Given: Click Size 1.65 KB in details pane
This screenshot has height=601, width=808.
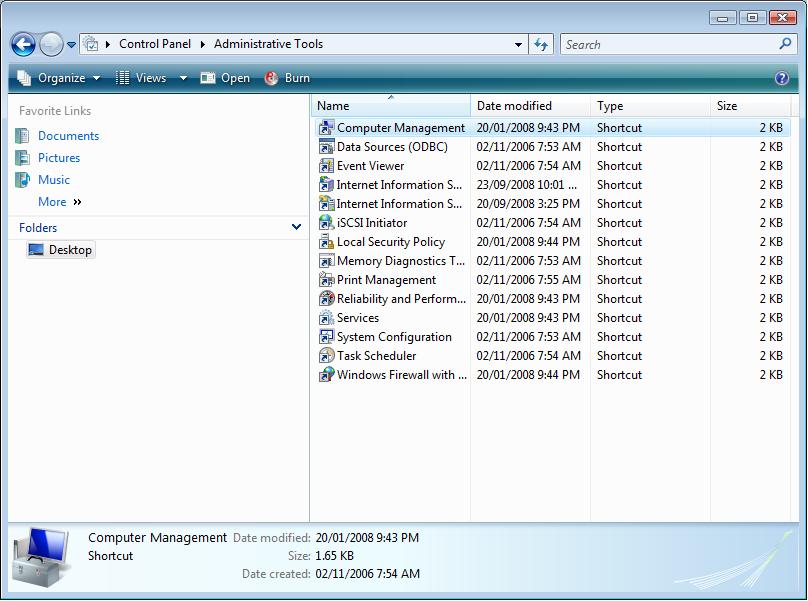Looking at the screenshot, I should pyautogui.click(x=334, y=556).
